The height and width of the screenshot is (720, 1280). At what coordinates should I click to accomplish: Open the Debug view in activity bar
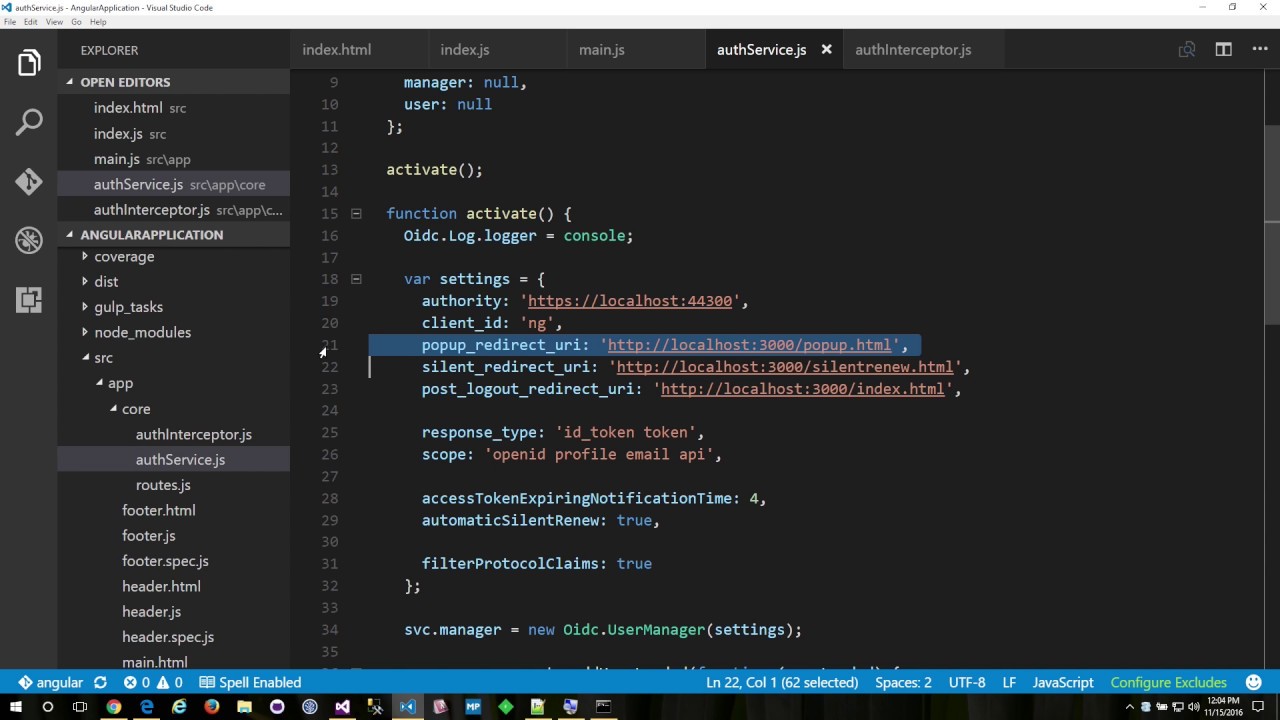click(29, 240)
